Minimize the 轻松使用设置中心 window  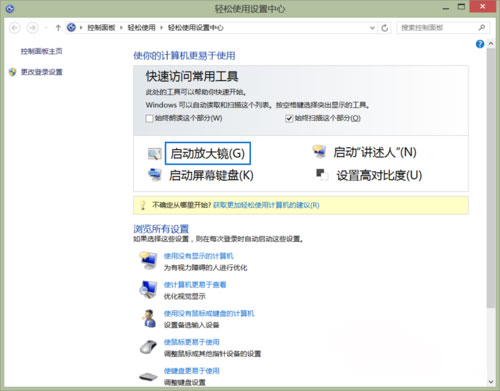tap(446, 8)
